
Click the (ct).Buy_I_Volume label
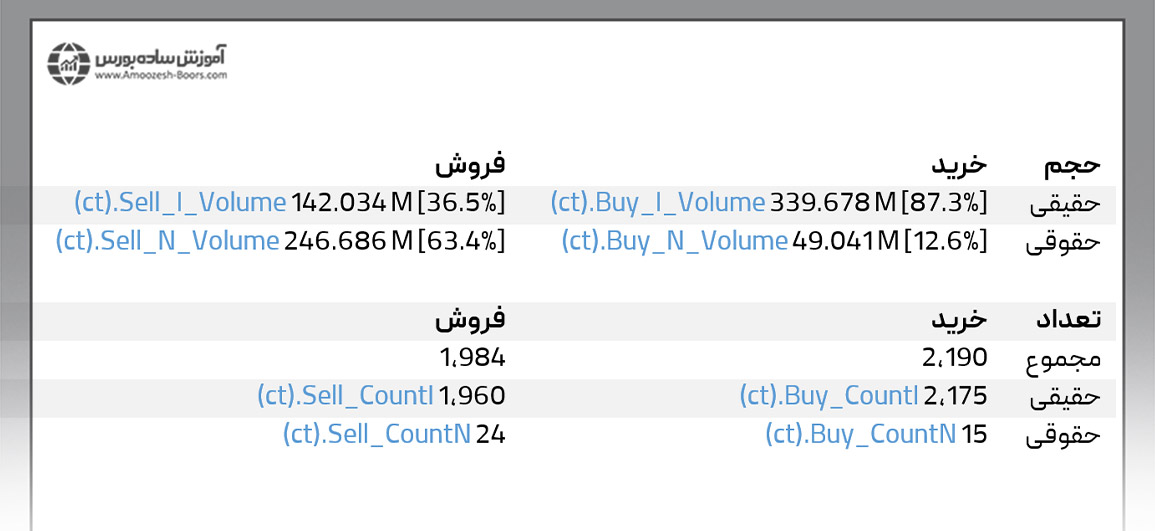pyautogui.click(x=657, y=203)
